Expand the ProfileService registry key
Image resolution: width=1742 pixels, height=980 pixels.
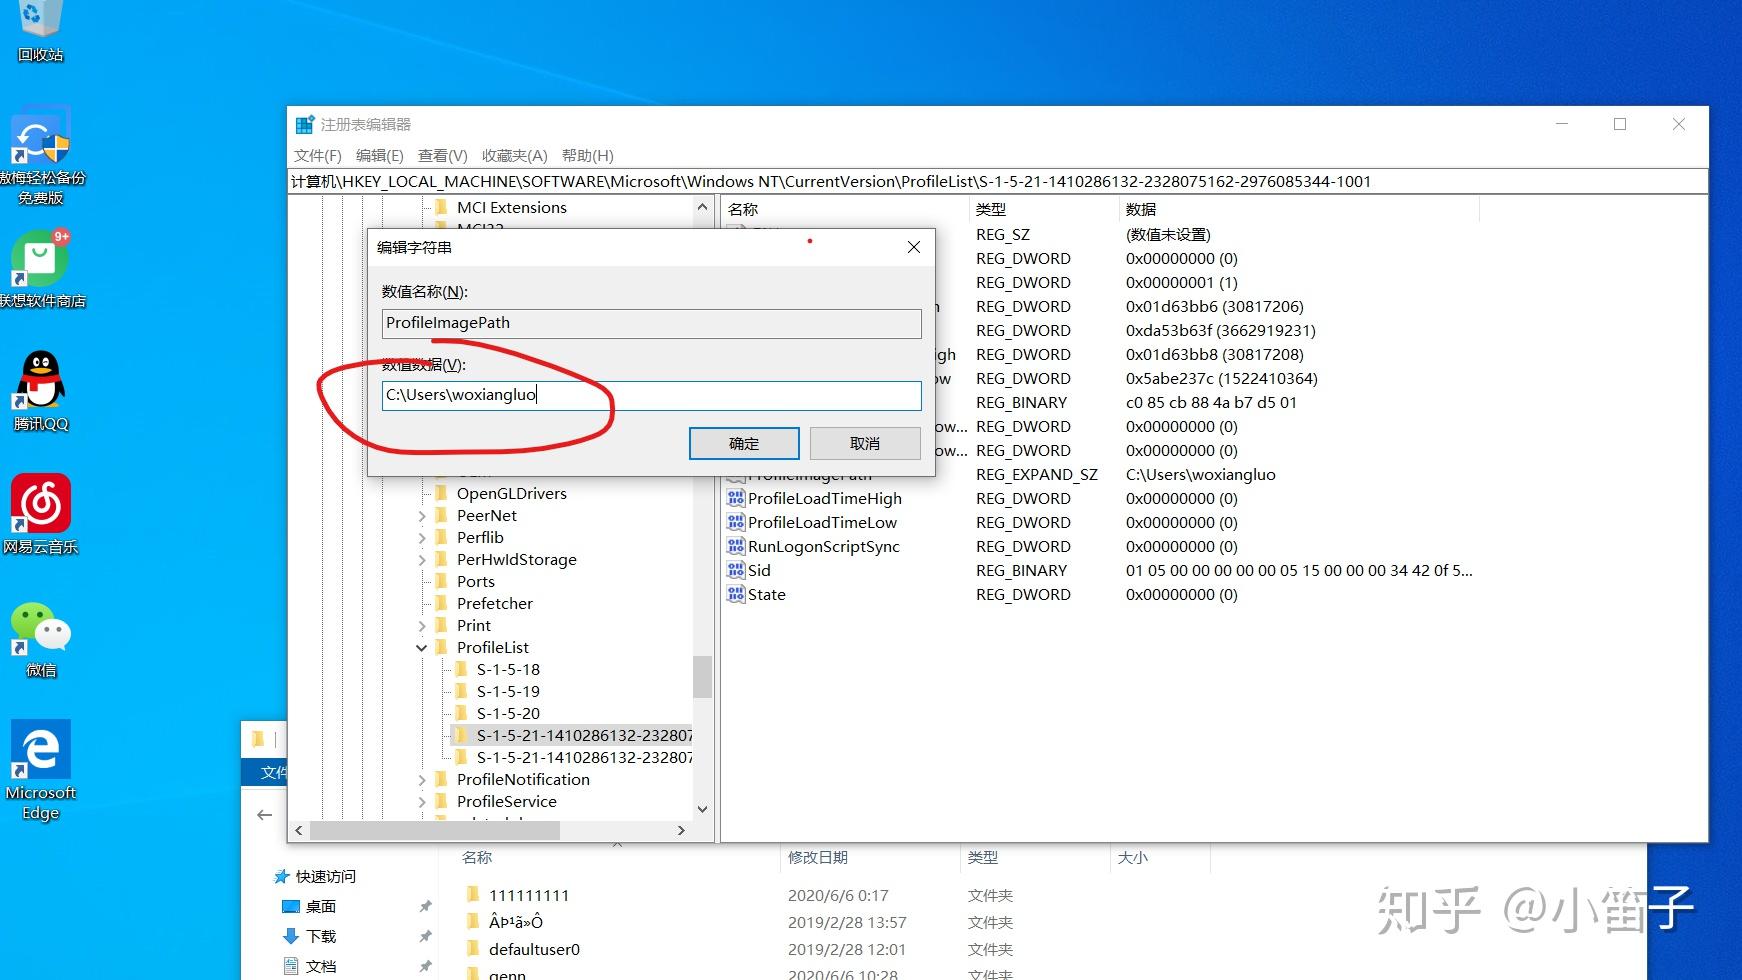421,802
